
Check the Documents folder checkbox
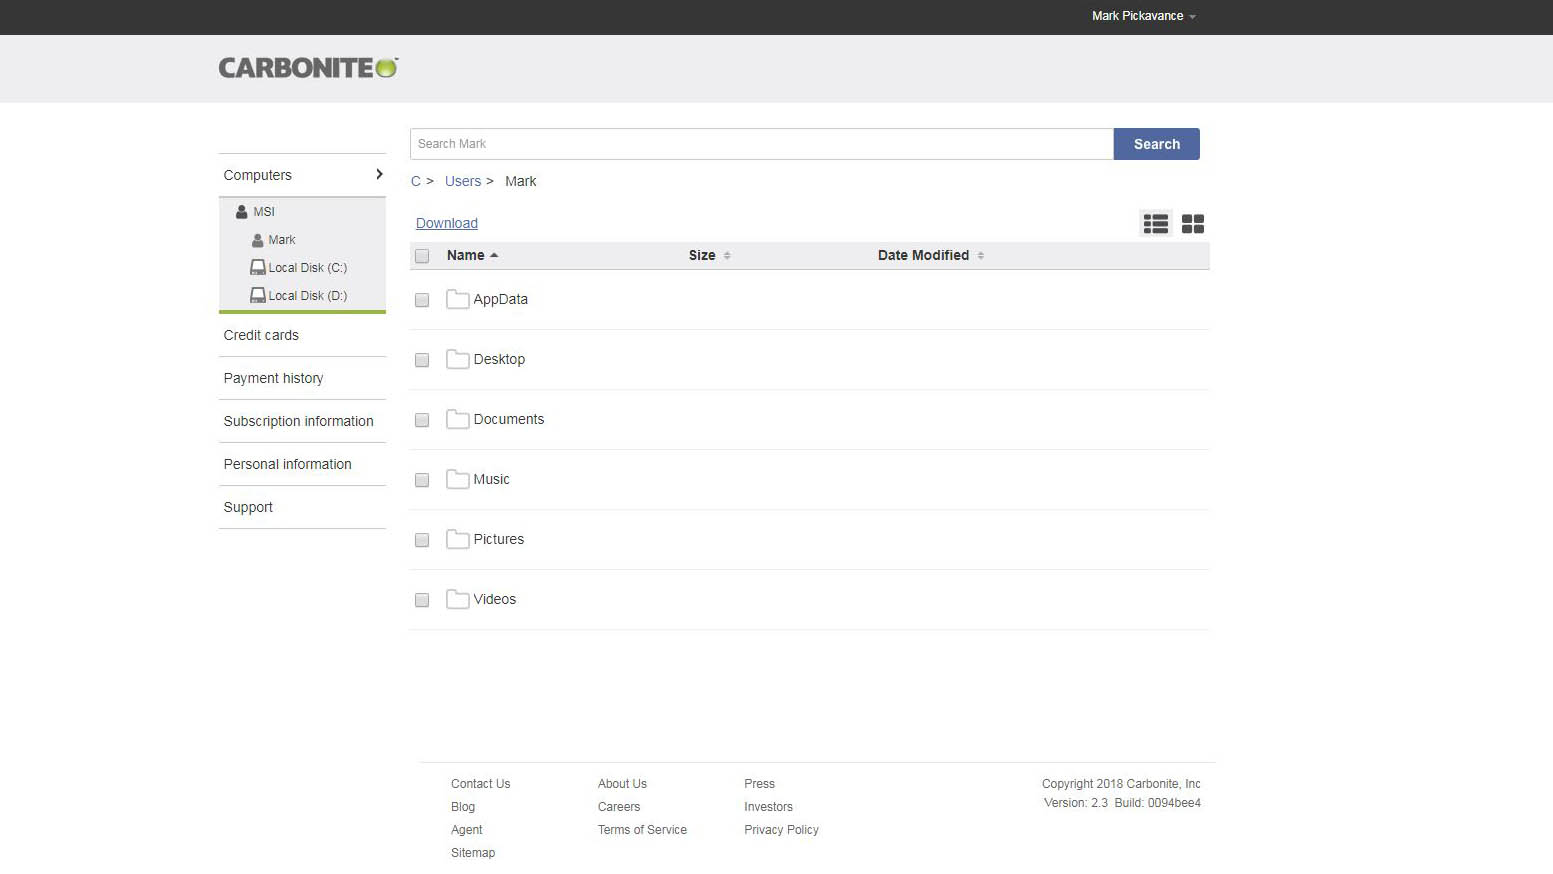[x=422, y=420]
